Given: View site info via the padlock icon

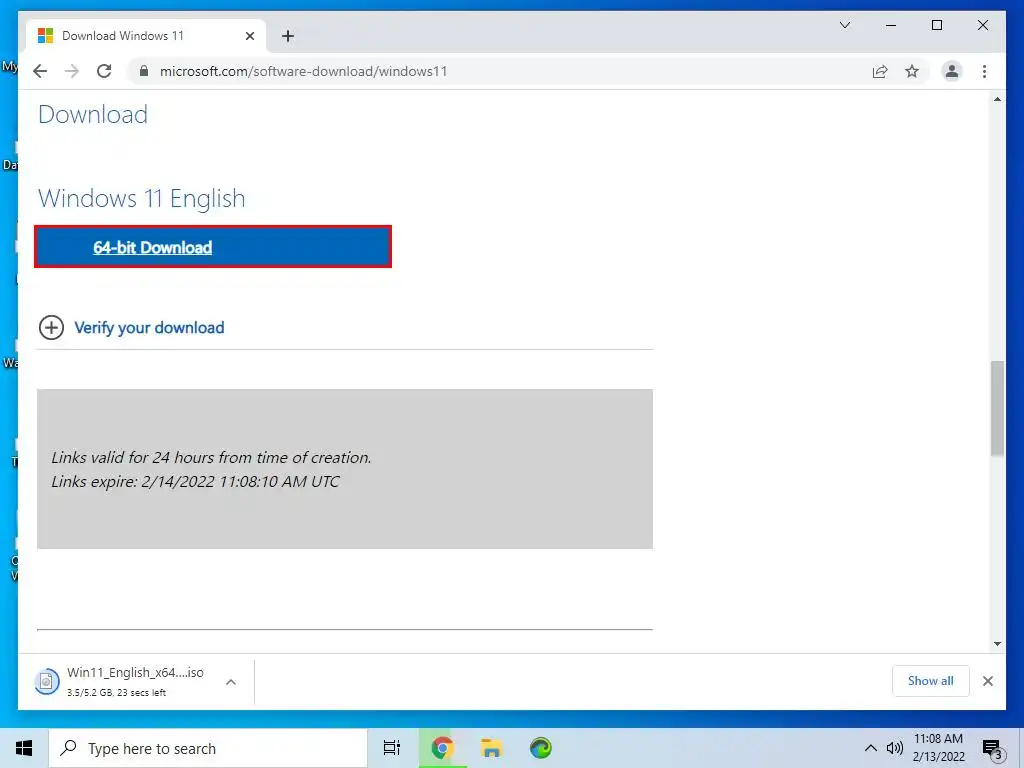Looking at the screenshot, I should (x=144, y=71).
